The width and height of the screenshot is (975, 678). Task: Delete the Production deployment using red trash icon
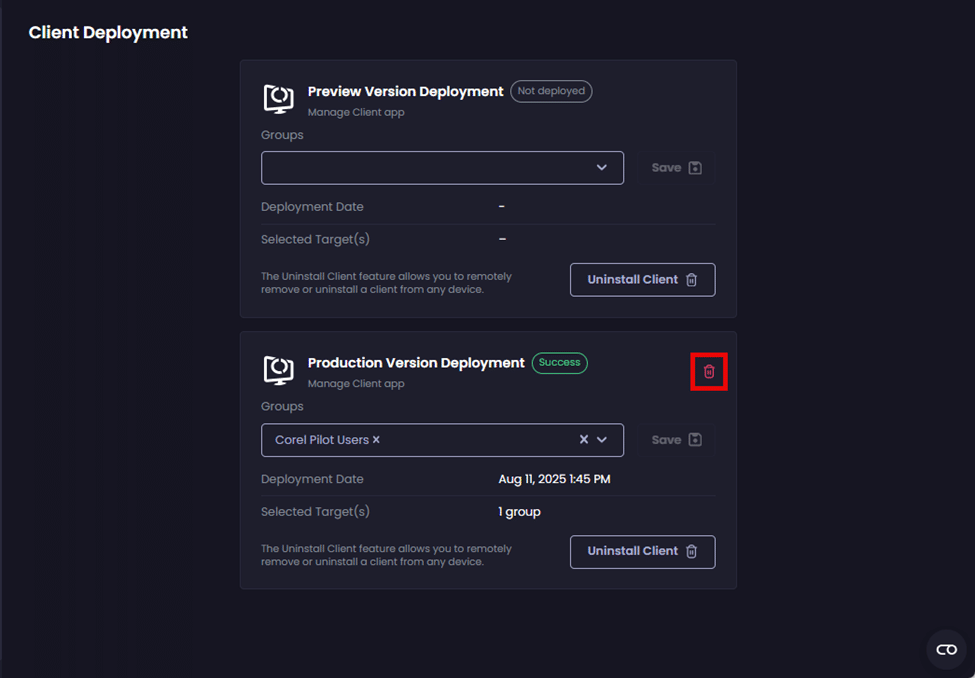click(709, 372)
